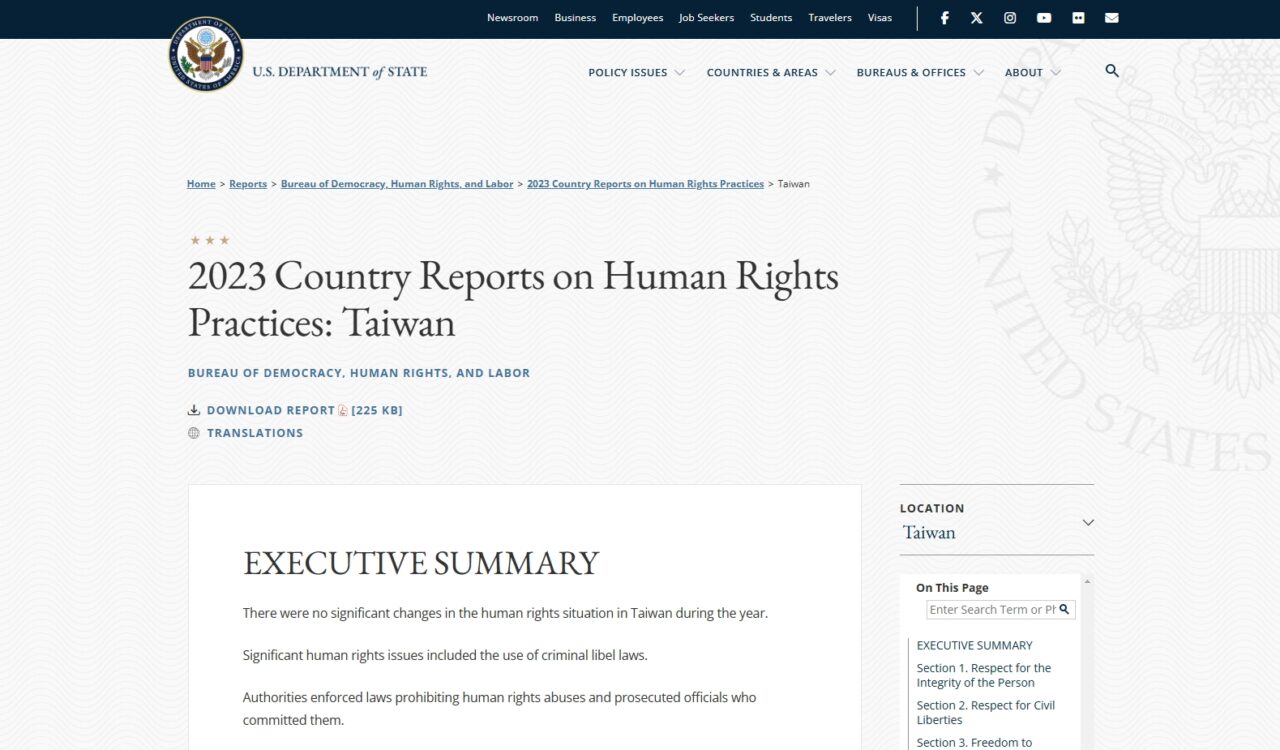Open the Job Seekers top menu item
This screenshot has height=750, width=1280.
pyautogui.click(x=706, y=18)
